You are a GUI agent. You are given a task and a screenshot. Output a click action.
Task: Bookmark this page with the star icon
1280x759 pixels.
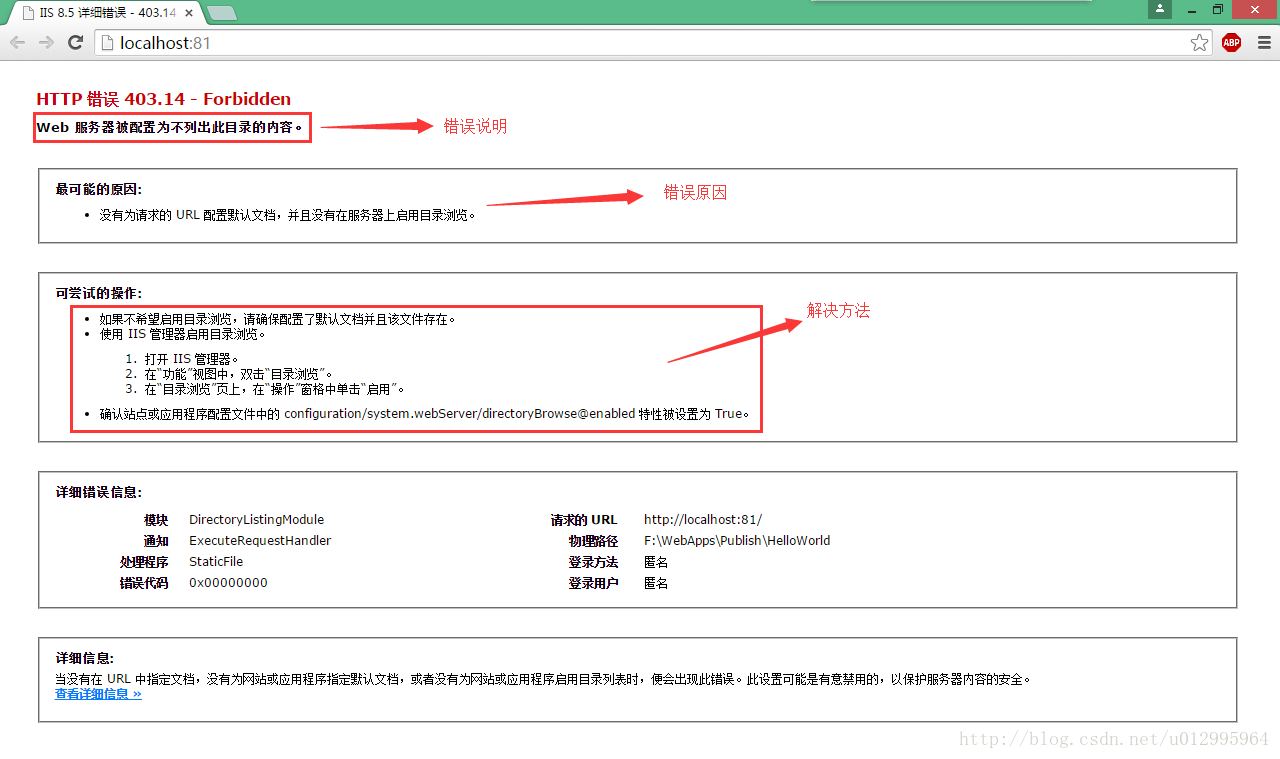click(x=1199, y=43)
